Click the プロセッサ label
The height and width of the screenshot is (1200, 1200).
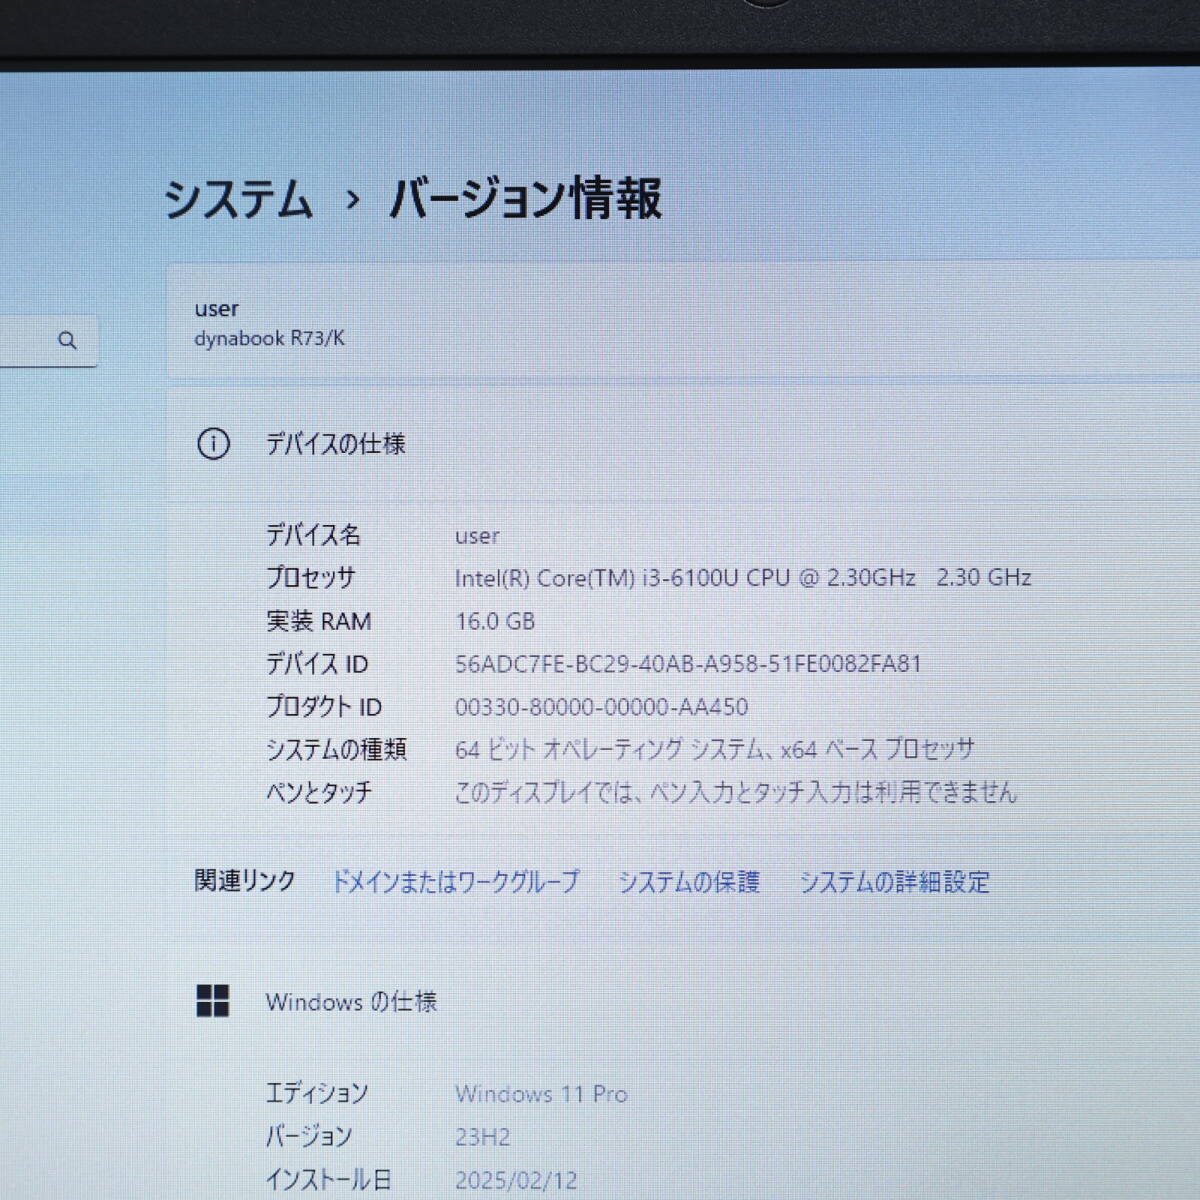click(310, 578)
